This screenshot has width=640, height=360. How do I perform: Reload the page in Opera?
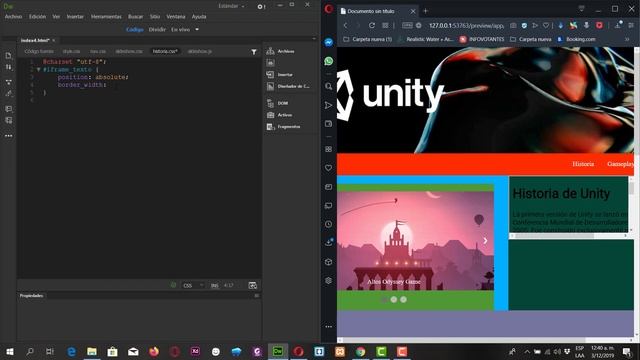coord(372,25)
